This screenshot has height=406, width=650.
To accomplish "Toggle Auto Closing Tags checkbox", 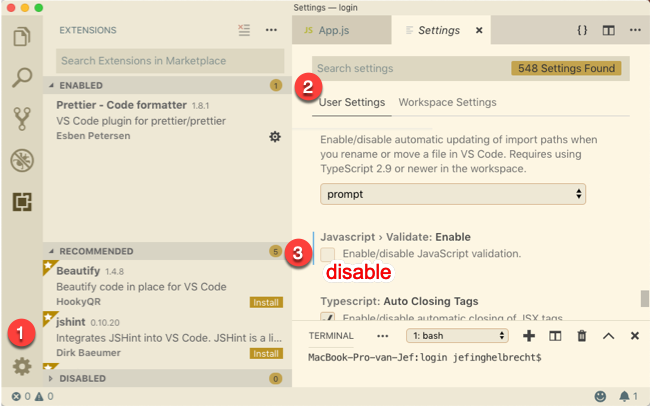I will tap(327, 316).
